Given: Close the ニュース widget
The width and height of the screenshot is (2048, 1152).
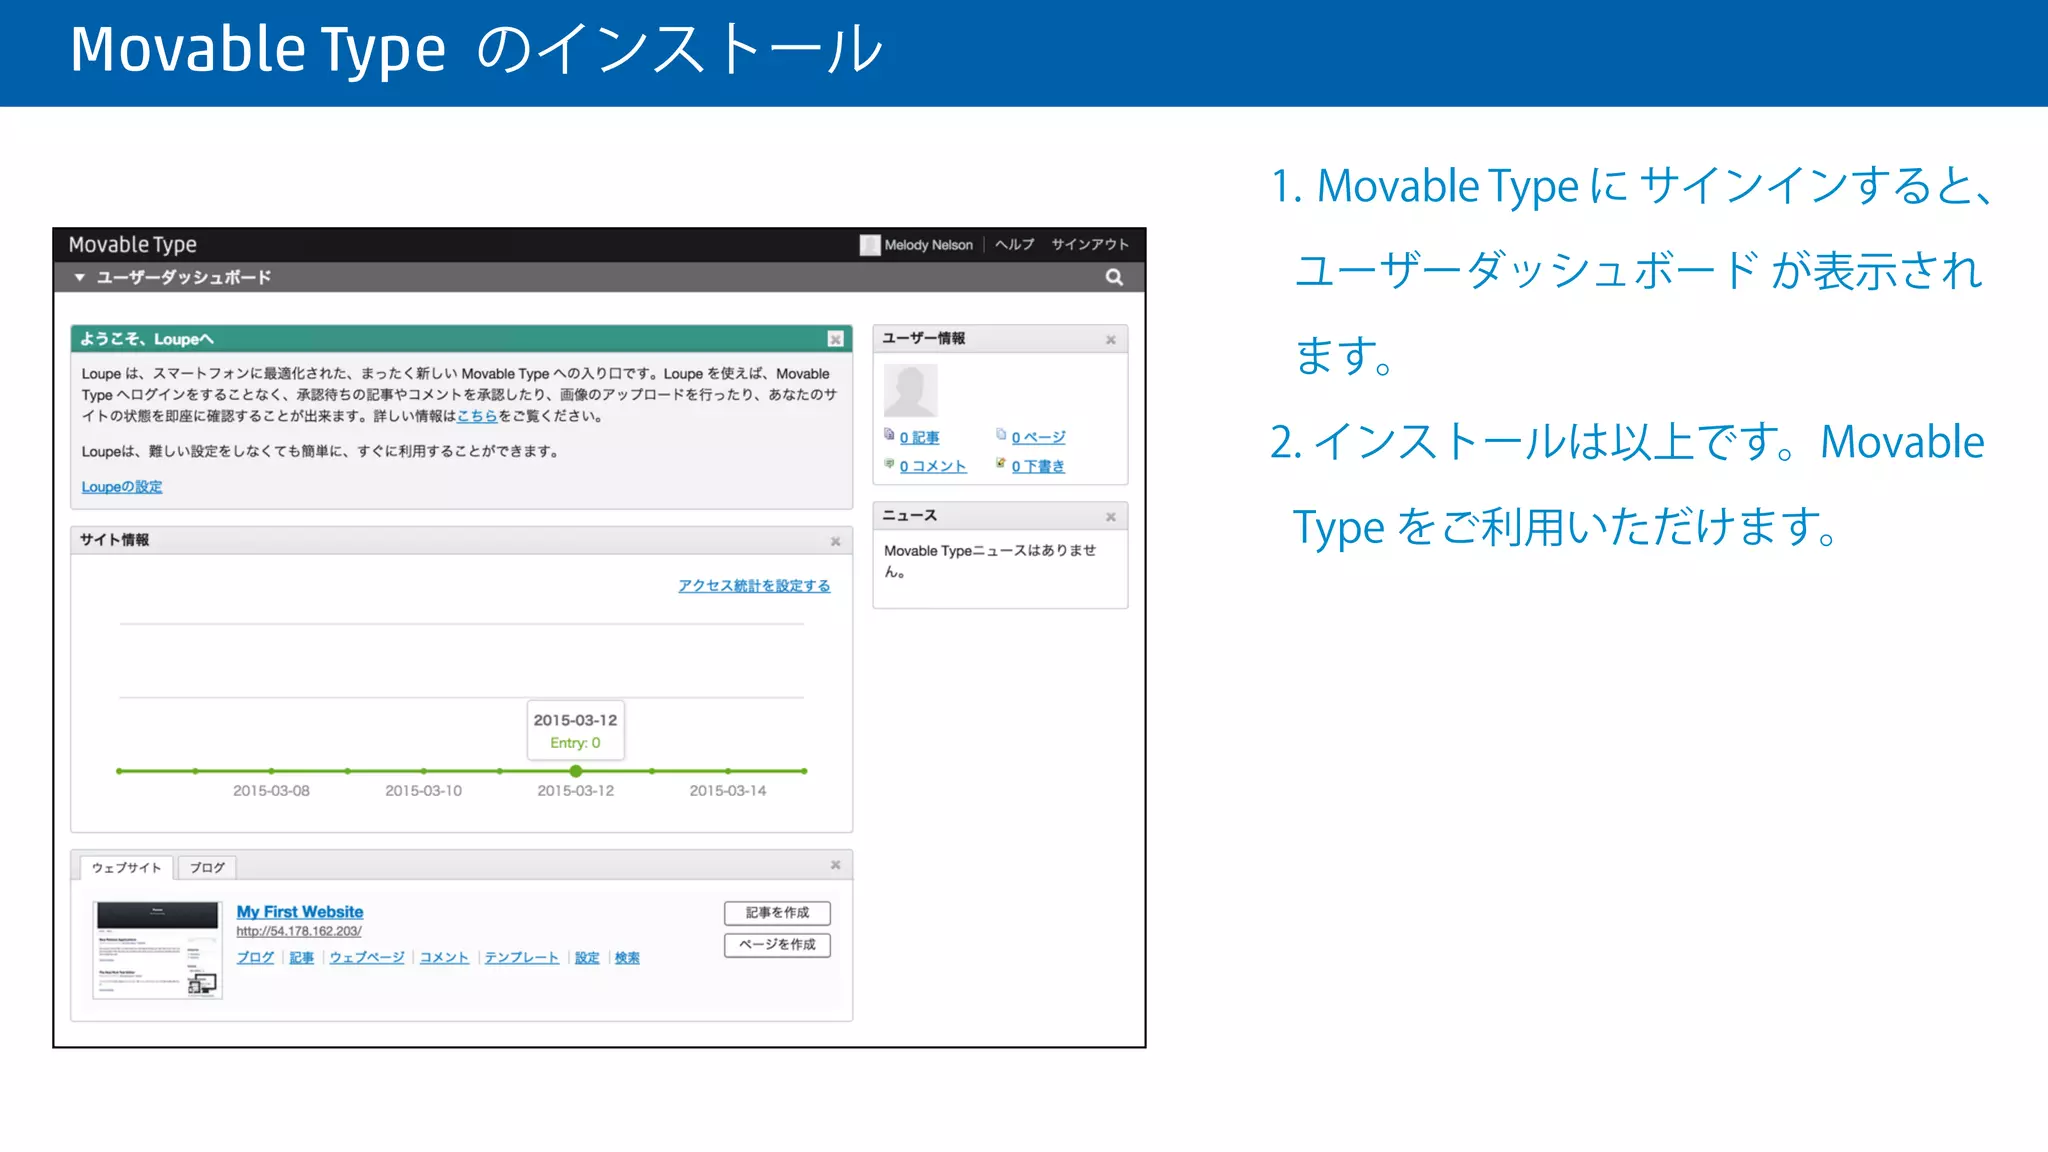Looking at the screenshot, I should [x=1110, y=517].
